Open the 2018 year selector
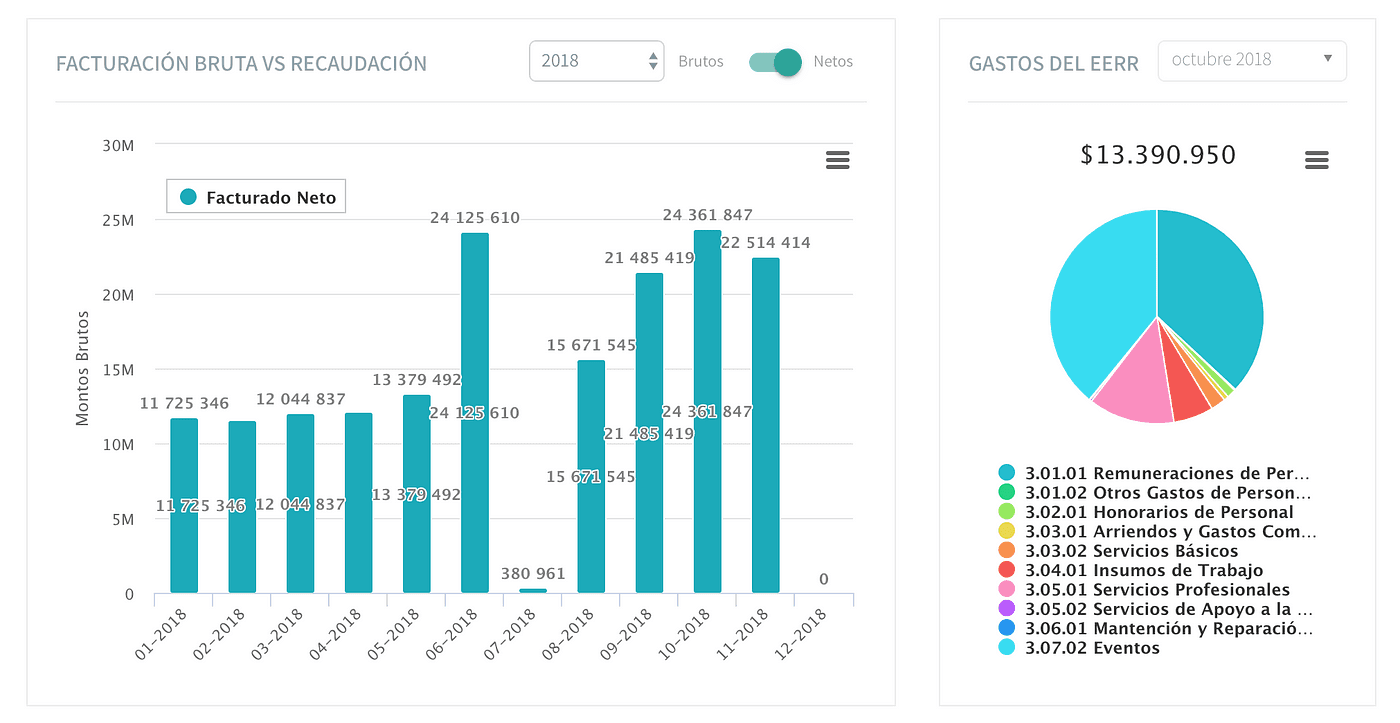This screenshot has width=1400, height=723. [x=596, y=61]
